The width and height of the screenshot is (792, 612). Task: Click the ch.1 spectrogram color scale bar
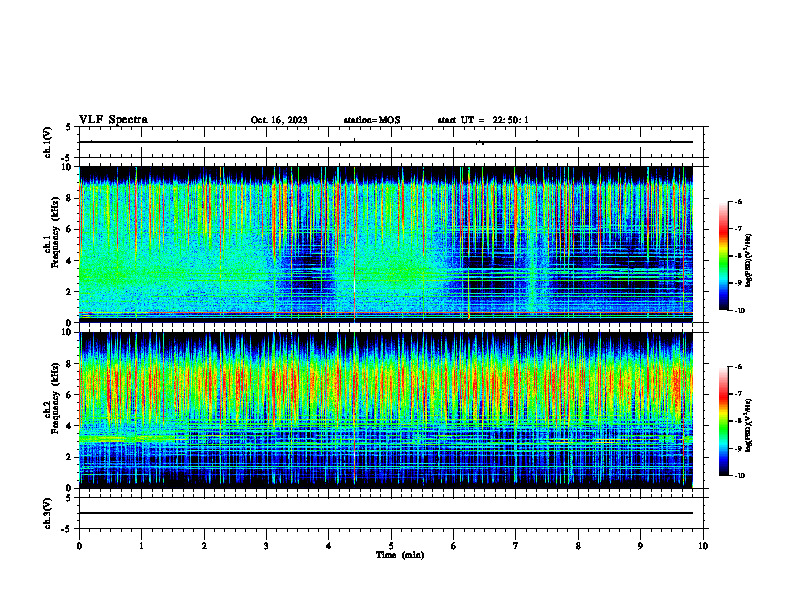pyautogui.click(x=723, y=256)
